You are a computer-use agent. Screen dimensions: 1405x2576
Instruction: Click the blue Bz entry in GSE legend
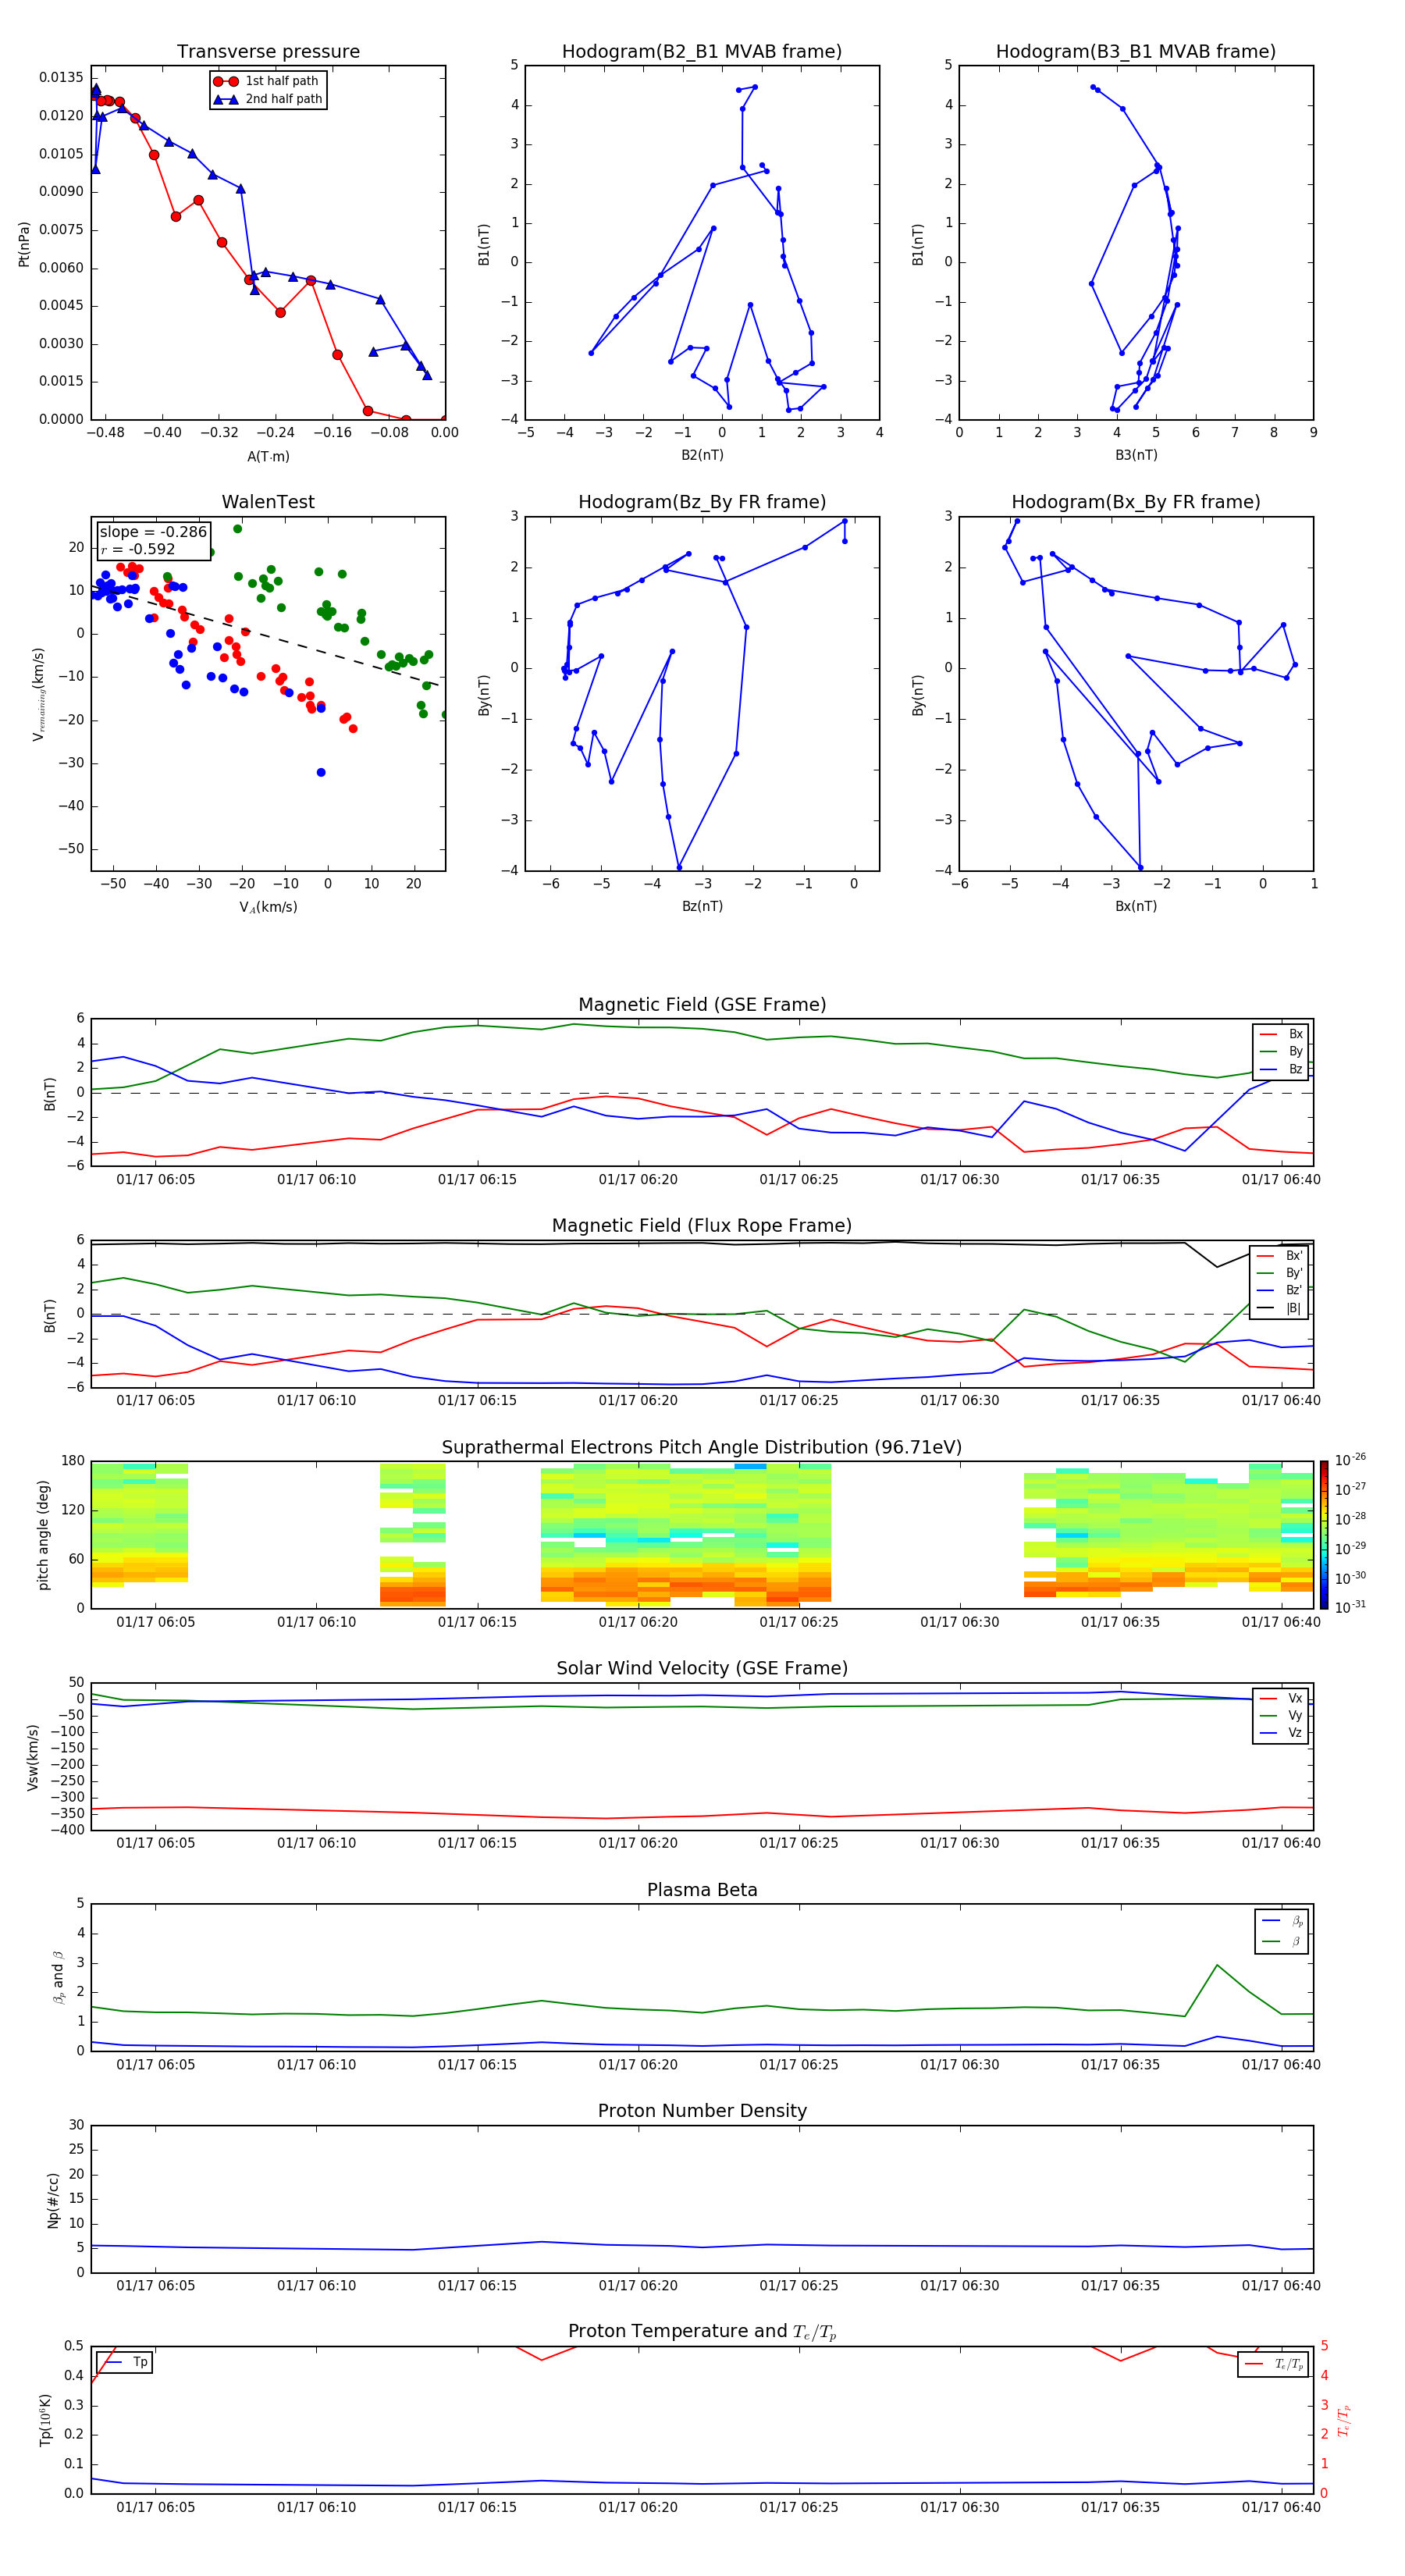click(x=1281, y=1069)
